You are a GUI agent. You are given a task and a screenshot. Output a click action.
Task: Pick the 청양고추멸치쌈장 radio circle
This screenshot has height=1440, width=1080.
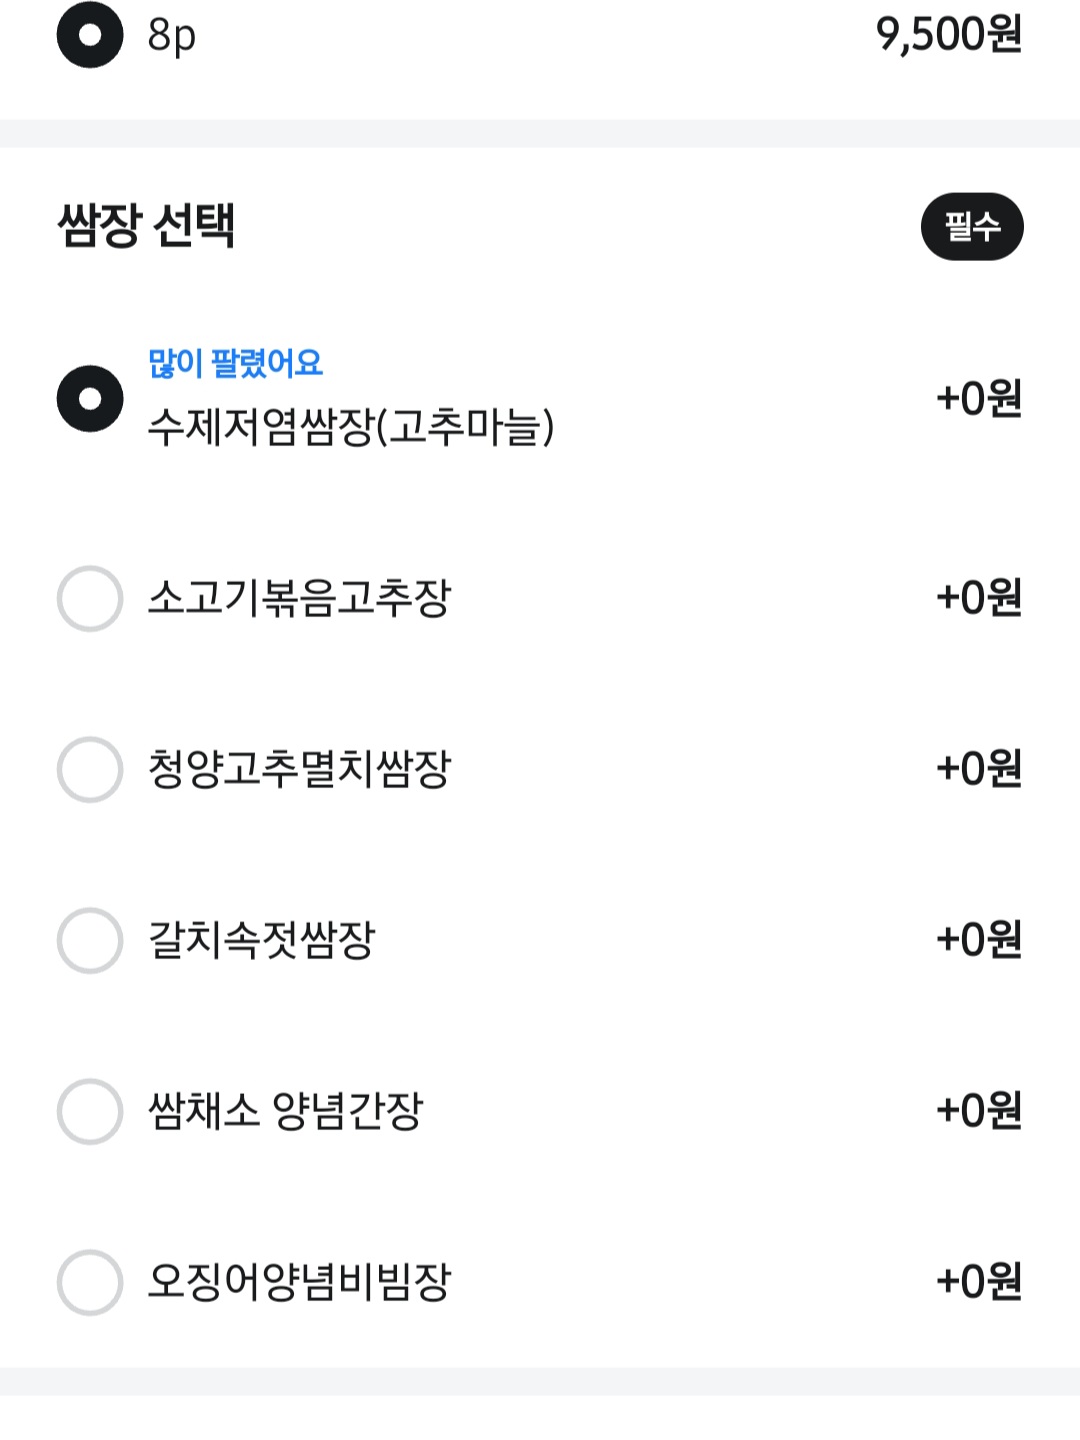(90, 770)
